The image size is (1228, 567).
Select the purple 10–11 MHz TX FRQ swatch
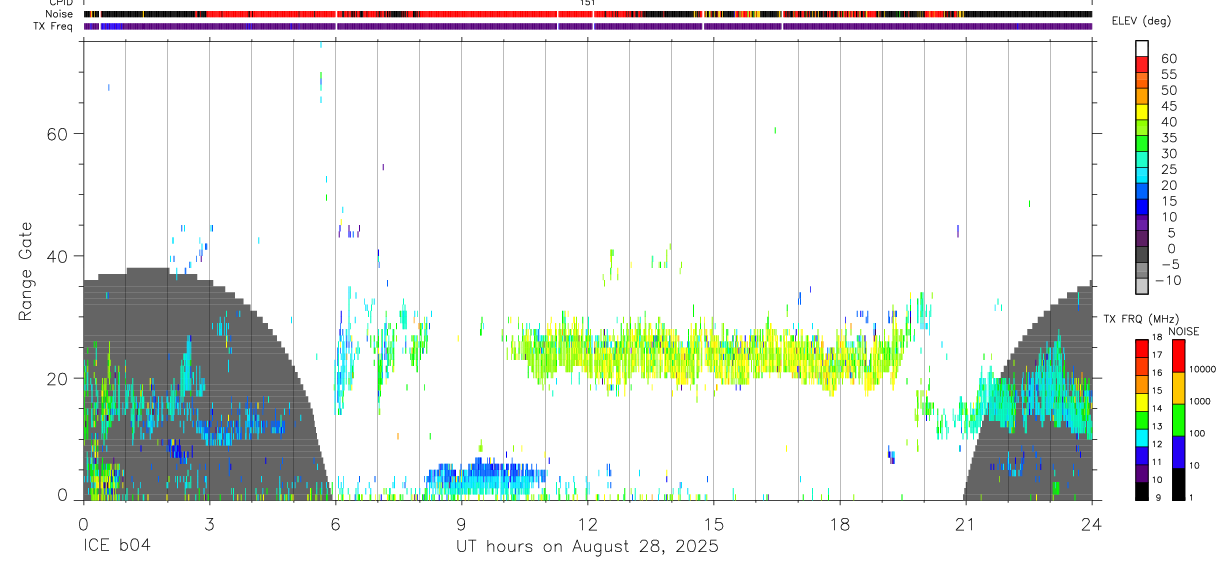(1142, 472)
